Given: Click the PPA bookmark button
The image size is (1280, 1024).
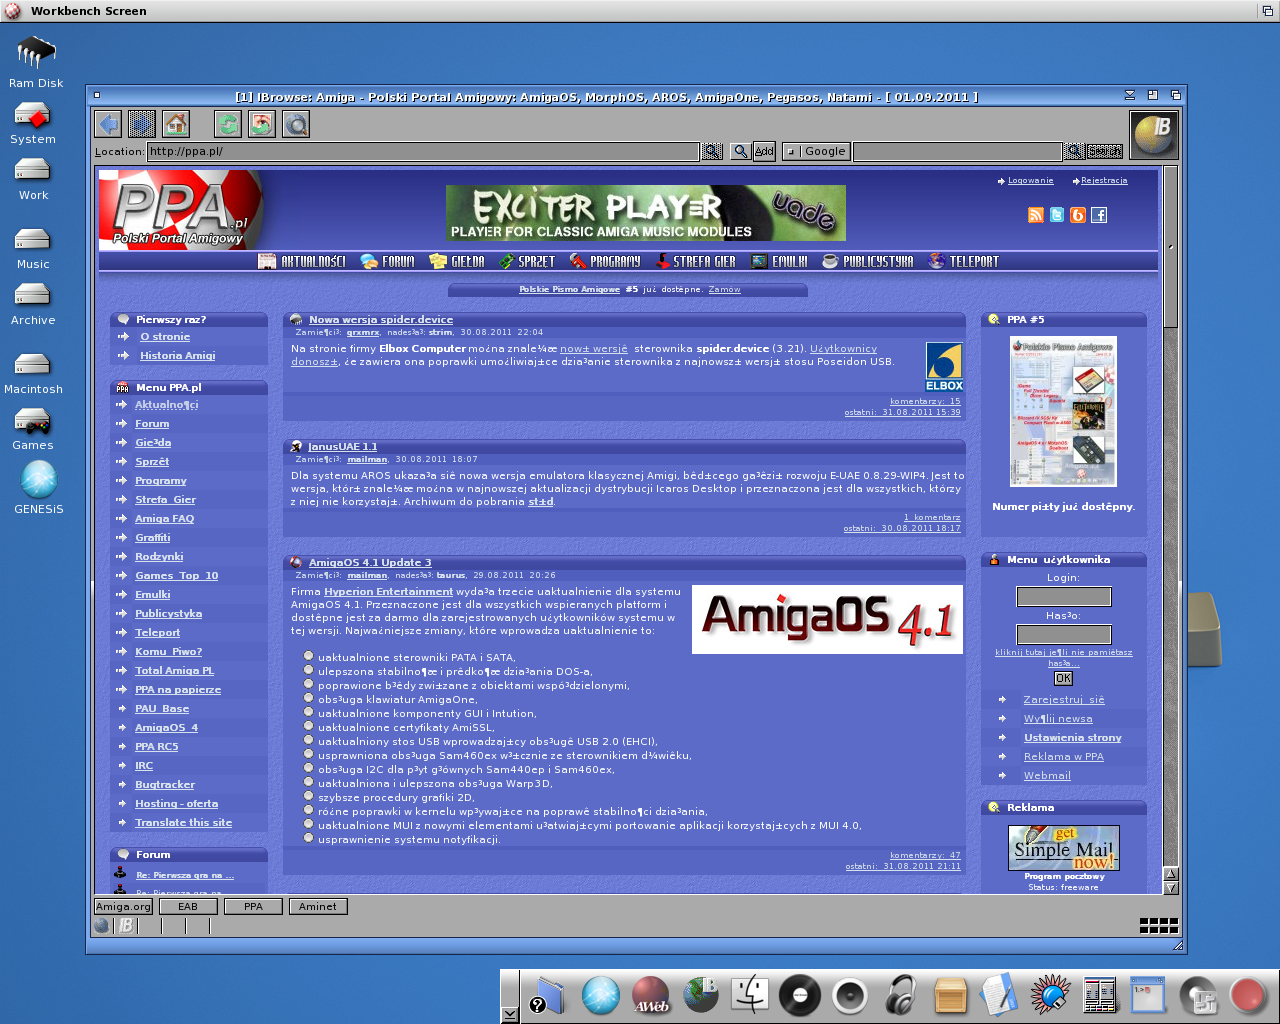Looking at the screenshot, I should [253, 906].
